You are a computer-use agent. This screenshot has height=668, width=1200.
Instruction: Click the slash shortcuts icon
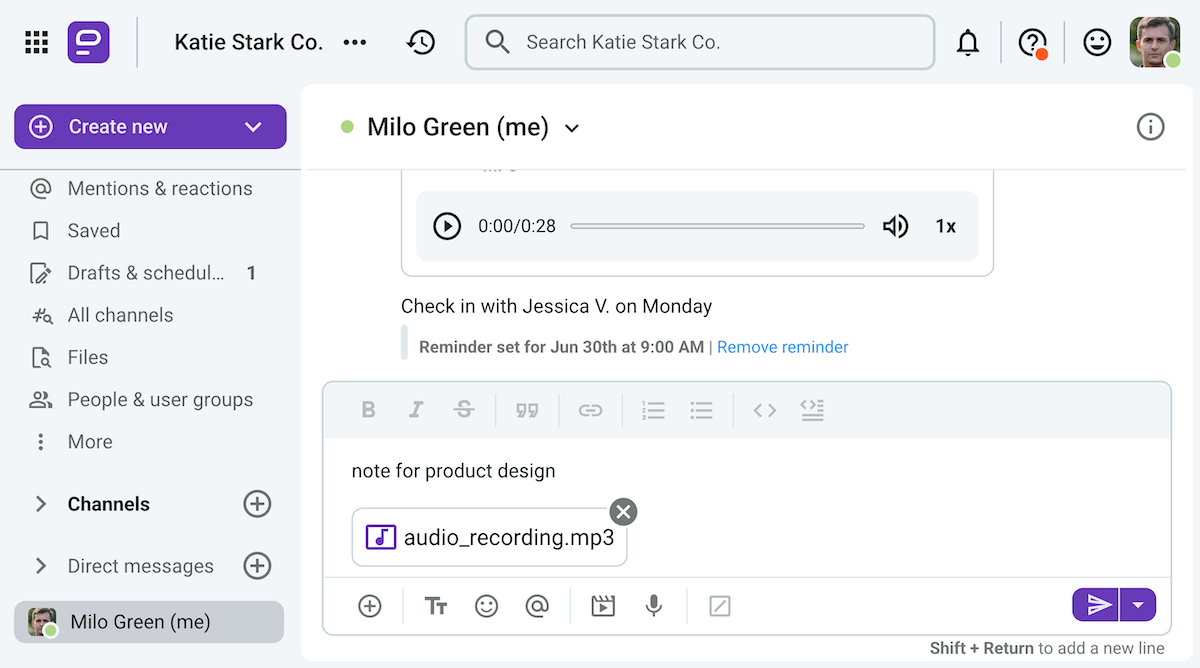click(720, 606)
